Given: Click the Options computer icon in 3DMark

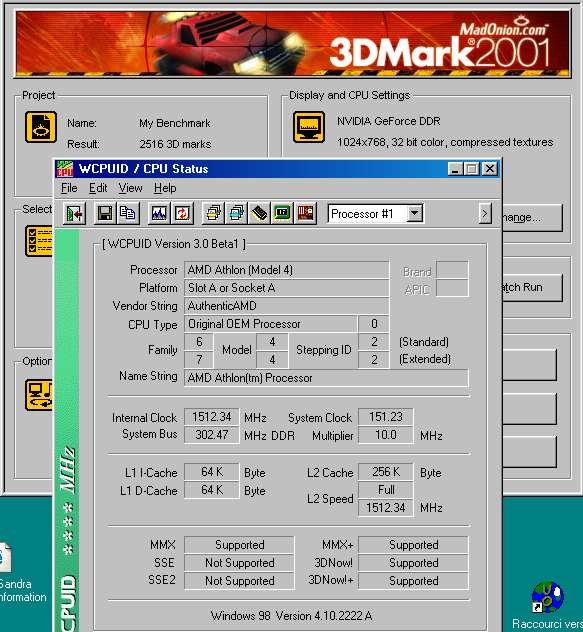Looking at the screenshot, I should tap(39, 395).
